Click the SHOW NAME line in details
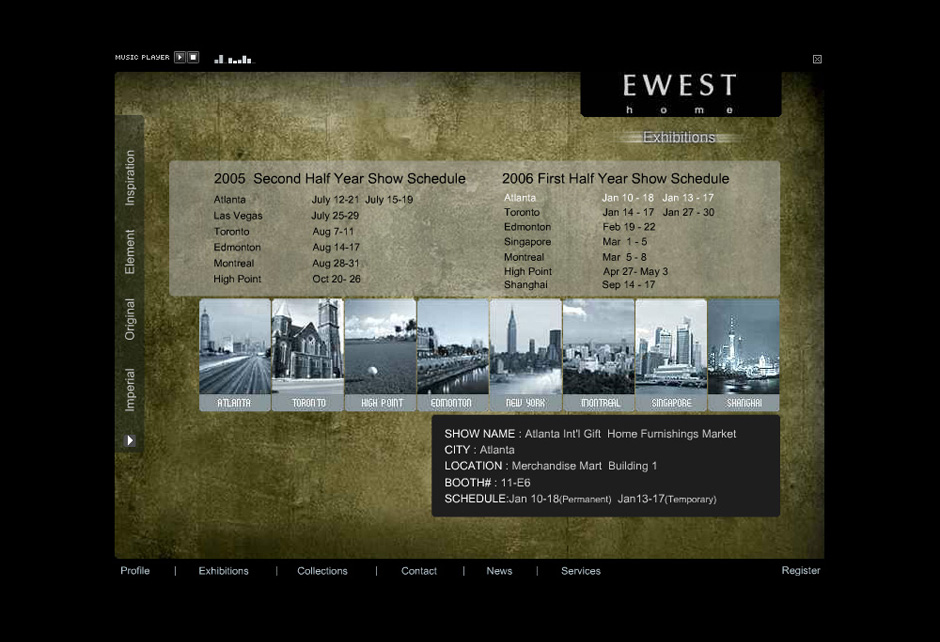 coord(590,433)
